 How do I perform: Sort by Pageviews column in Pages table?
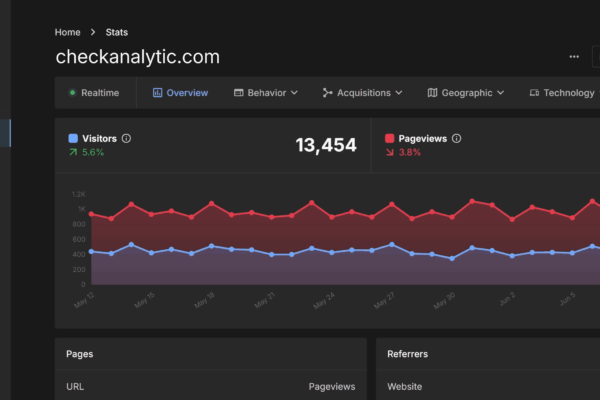(332, 387)
